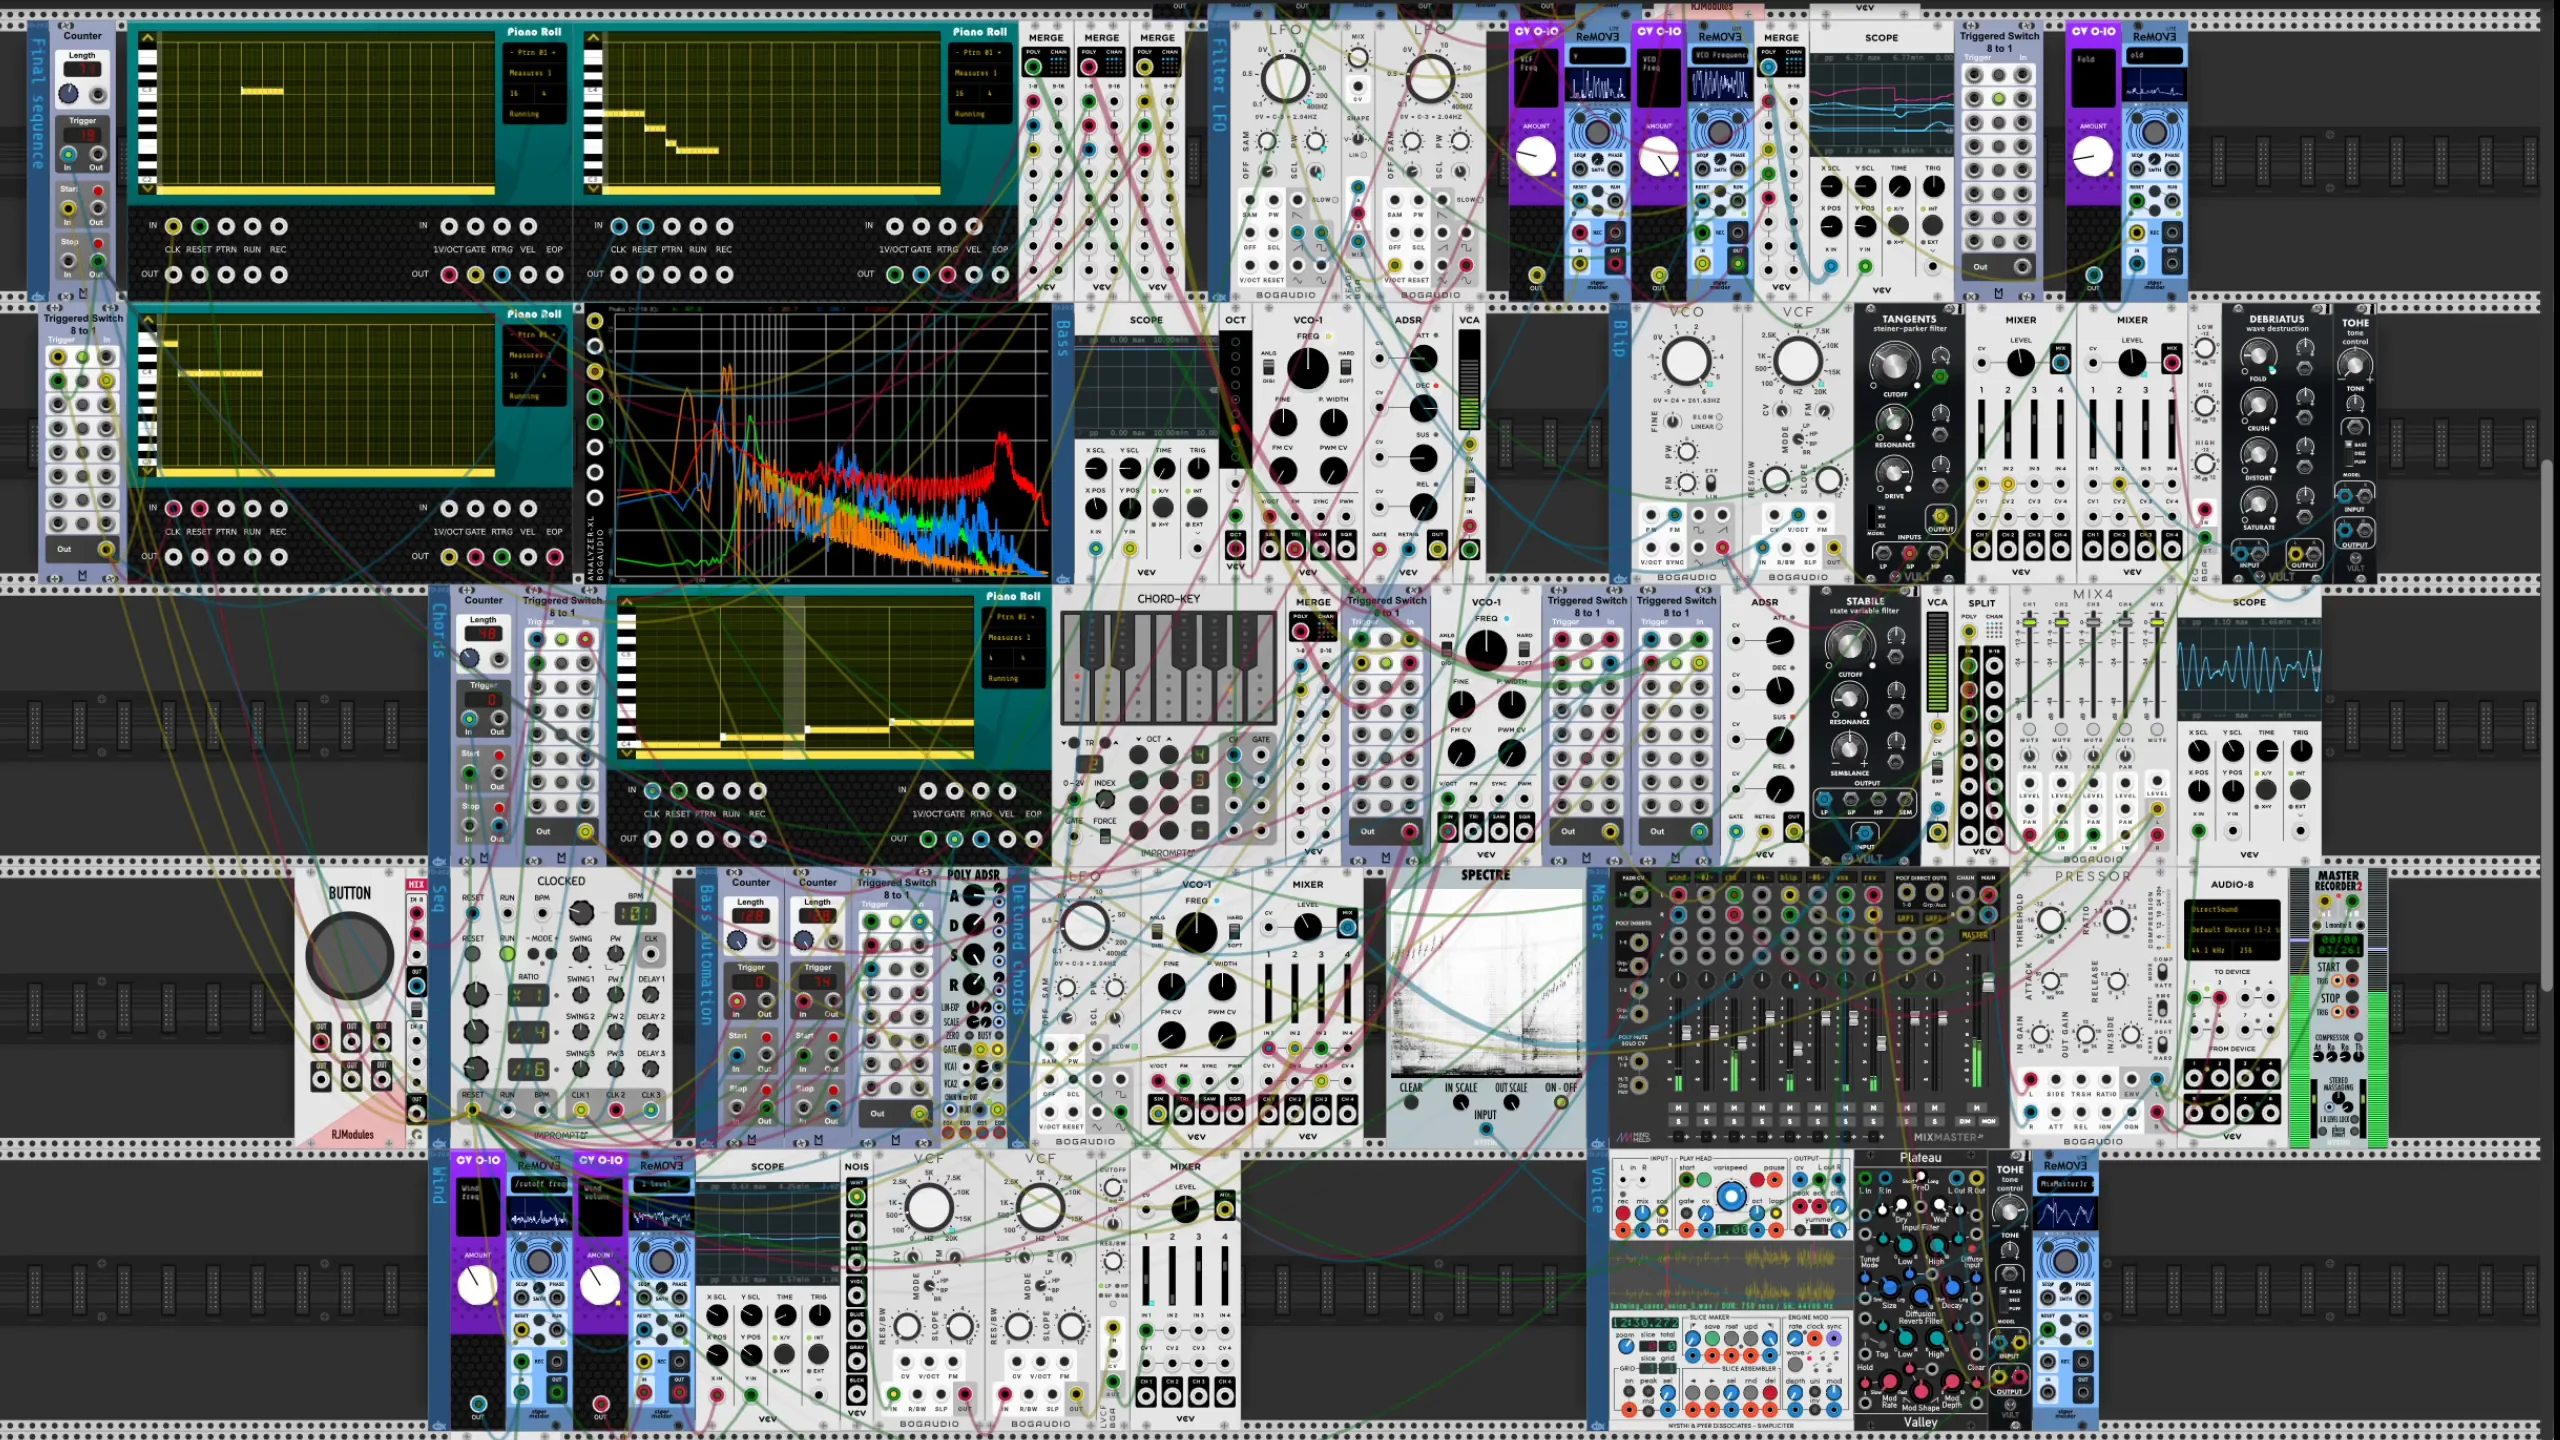Click the wind channel fader on MixMaster
This screenshot has width=2560, height=1440.
tap(1686, 1033)
